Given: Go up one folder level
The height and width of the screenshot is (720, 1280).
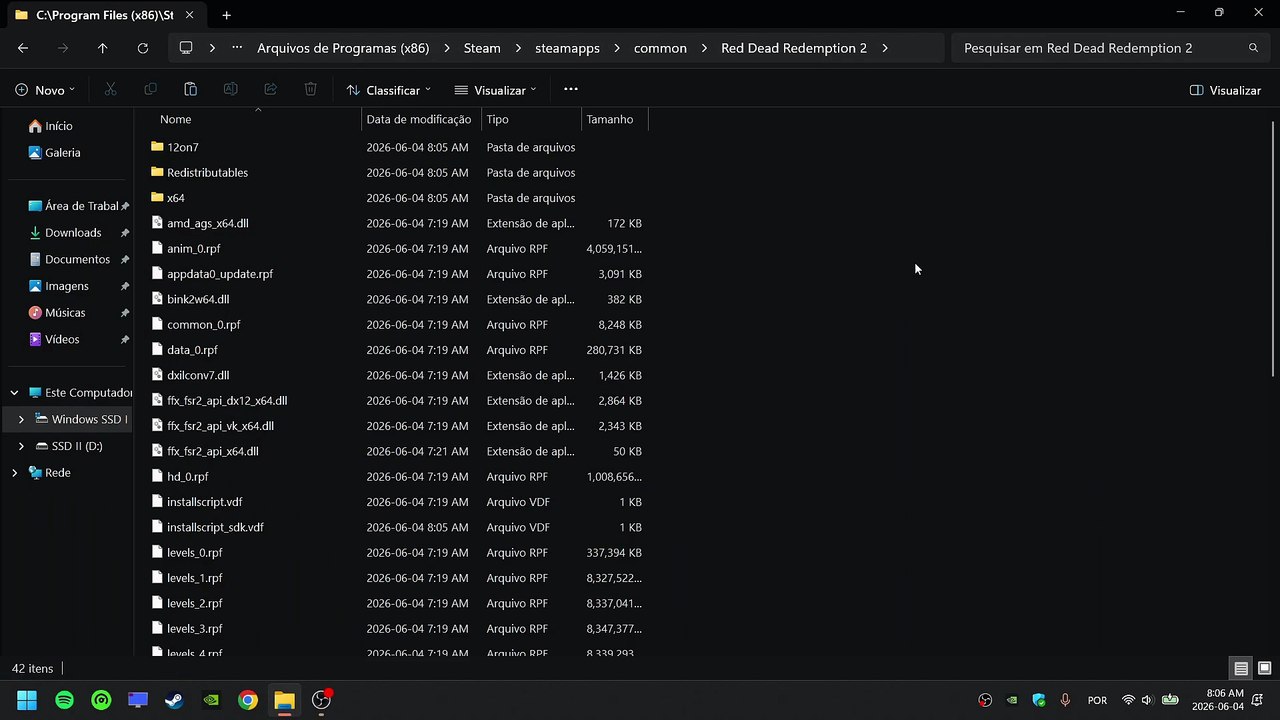Looking at the screenshot, I should tap(102, 48).
